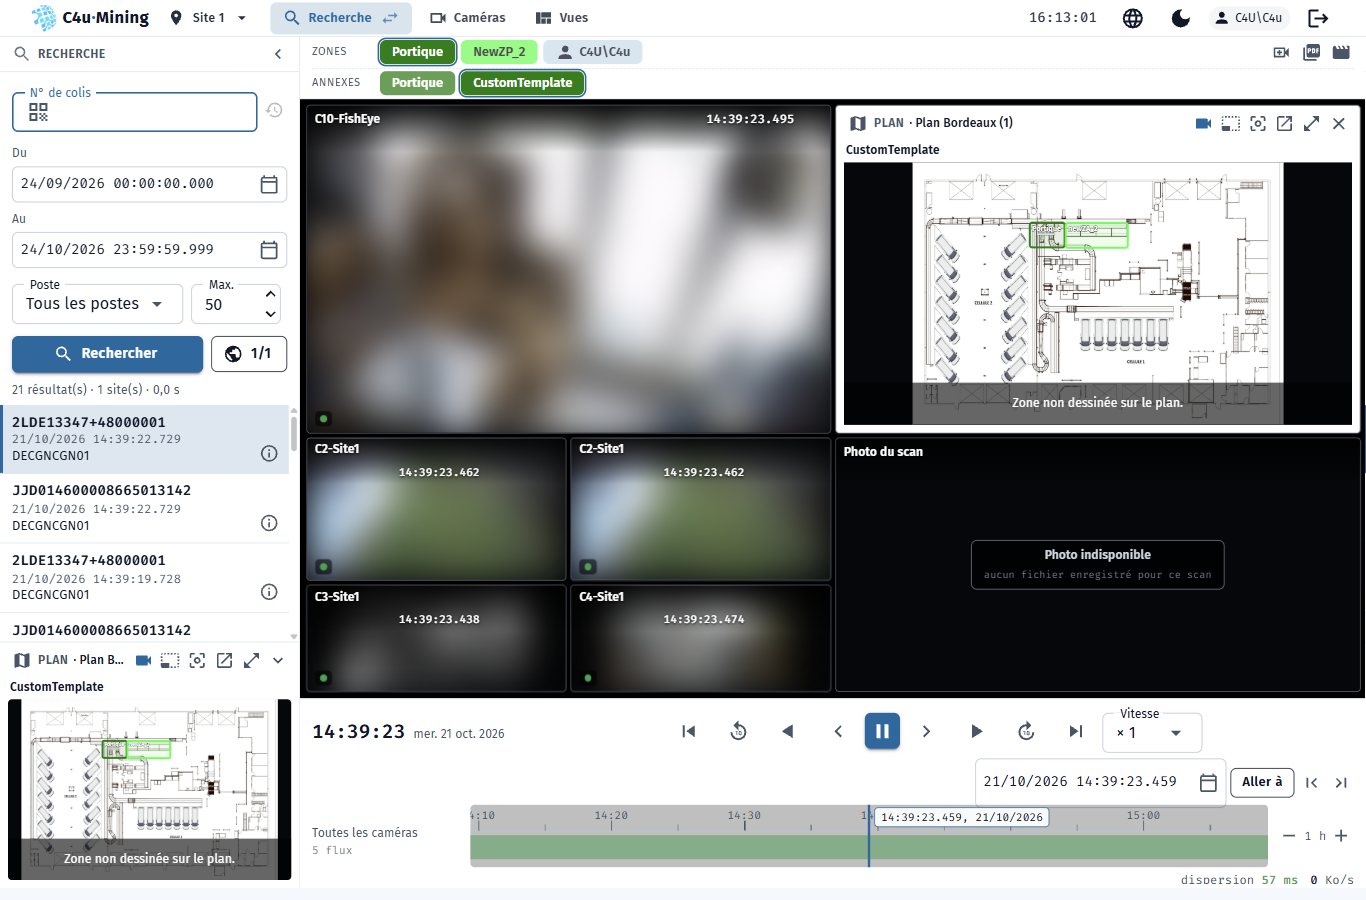
Task: Click the Rechercher button
Action: pyautogui.click(x=107, y=354)
